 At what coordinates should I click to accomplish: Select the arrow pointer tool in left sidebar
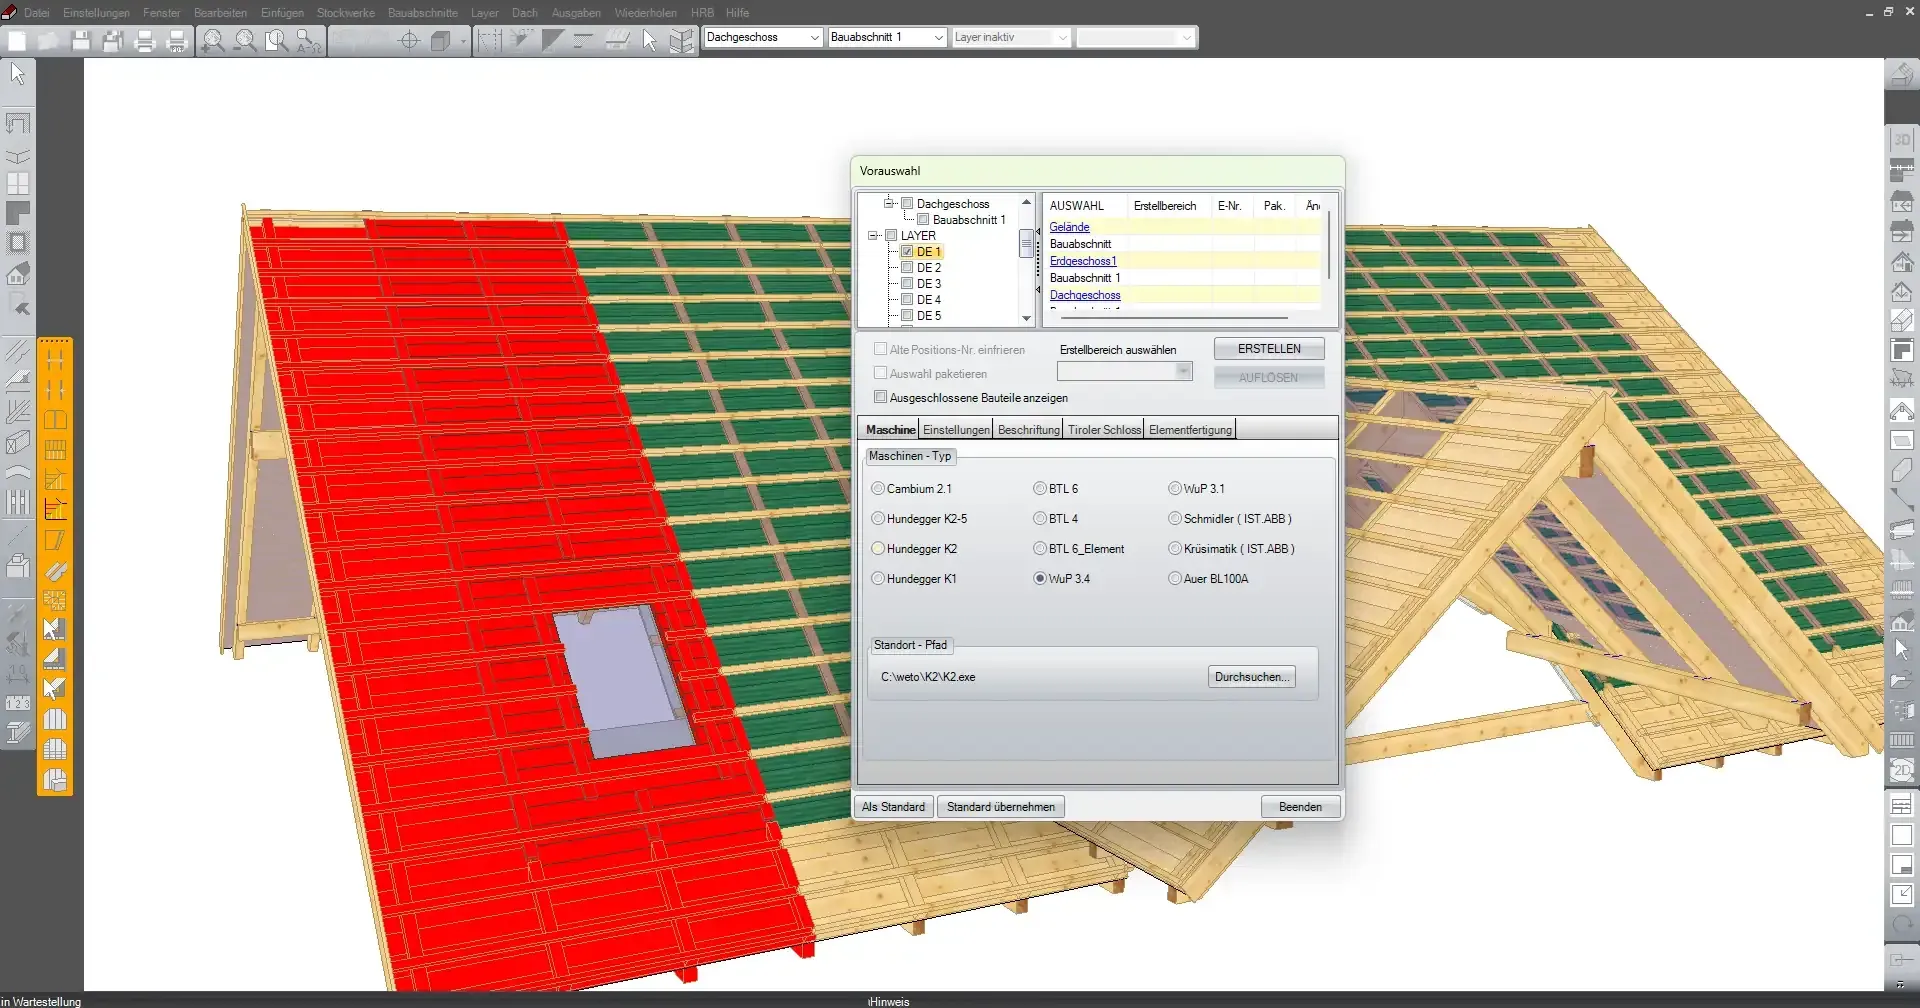pos(18,73)
